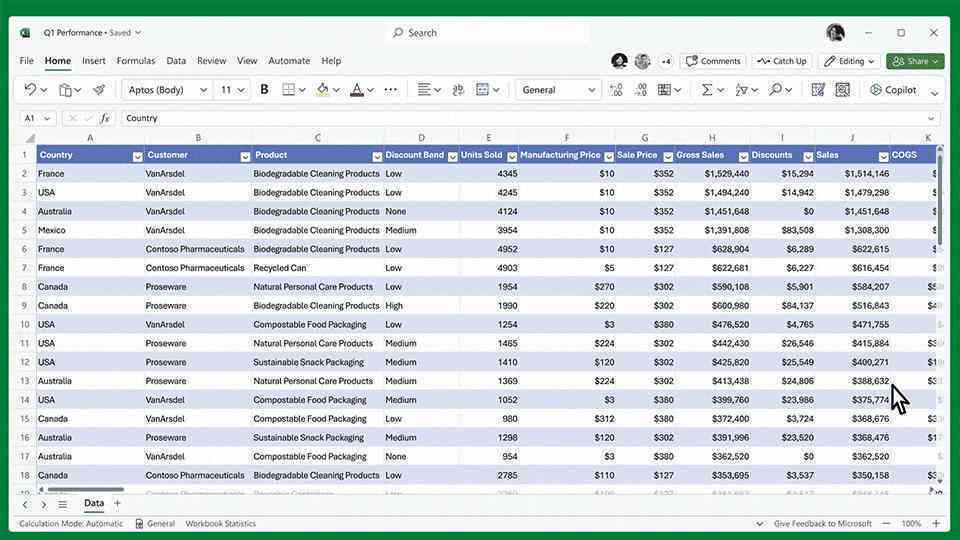Viewport: 960px width, 540px height.
Task: Click the zoom out minus icon
Action: [886, 523]
